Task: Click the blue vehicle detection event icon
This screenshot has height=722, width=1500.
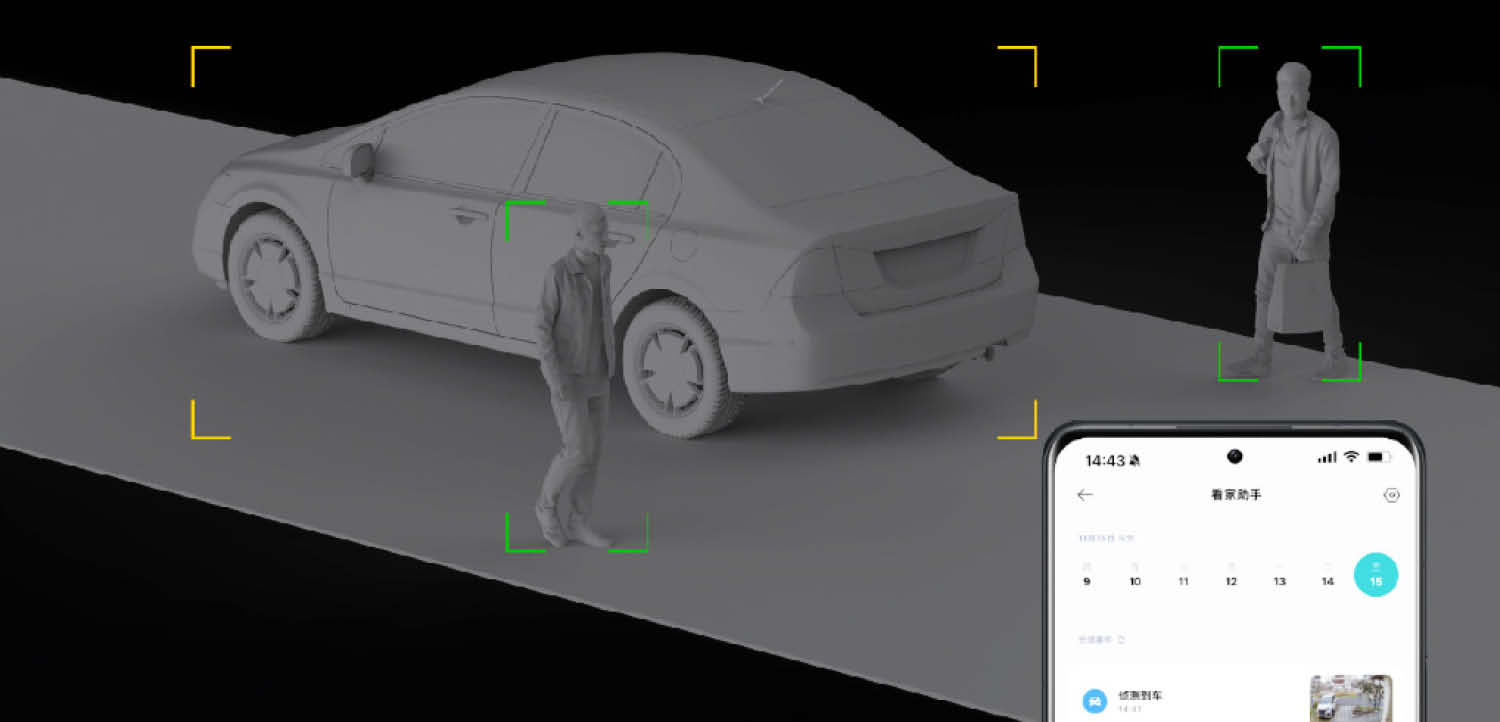Action: pyautogui.click(x=1095, y=701)
